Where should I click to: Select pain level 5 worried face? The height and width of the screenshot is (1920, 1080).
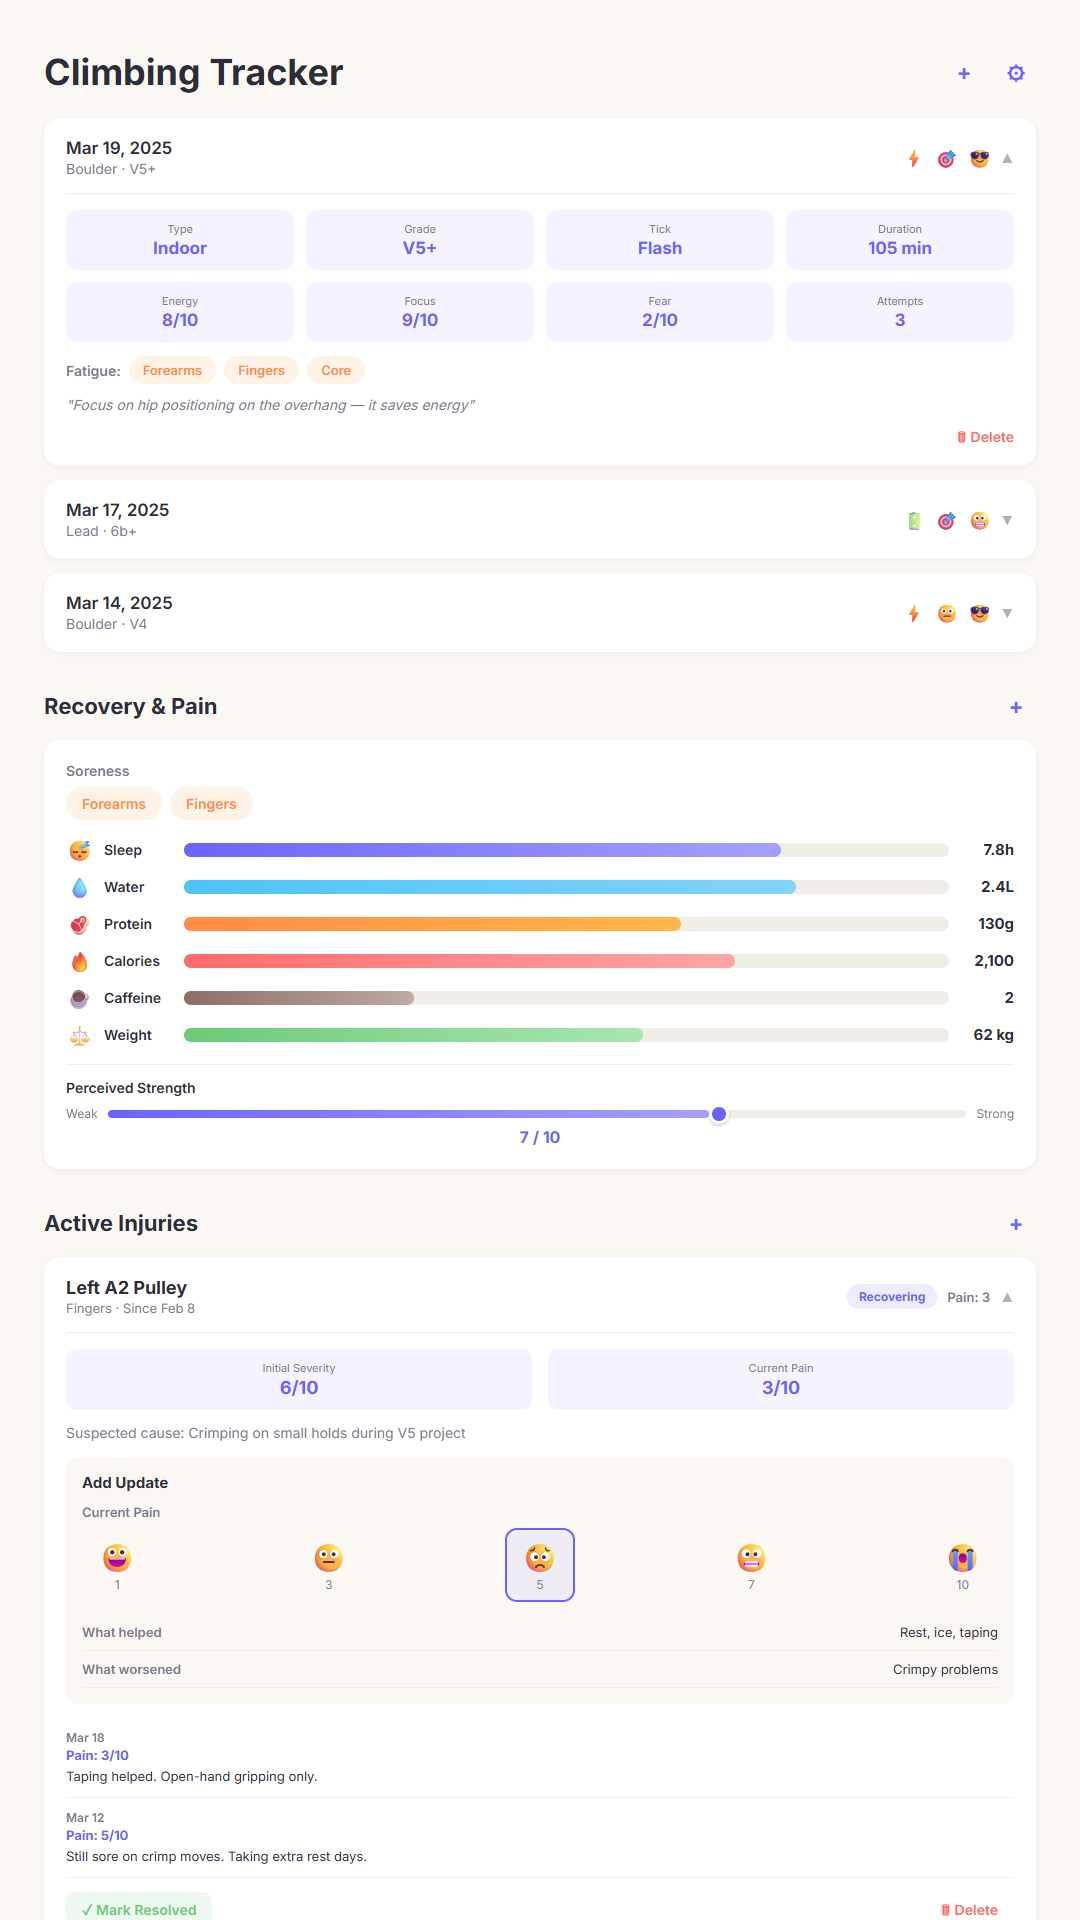[x=540, y=1565]
